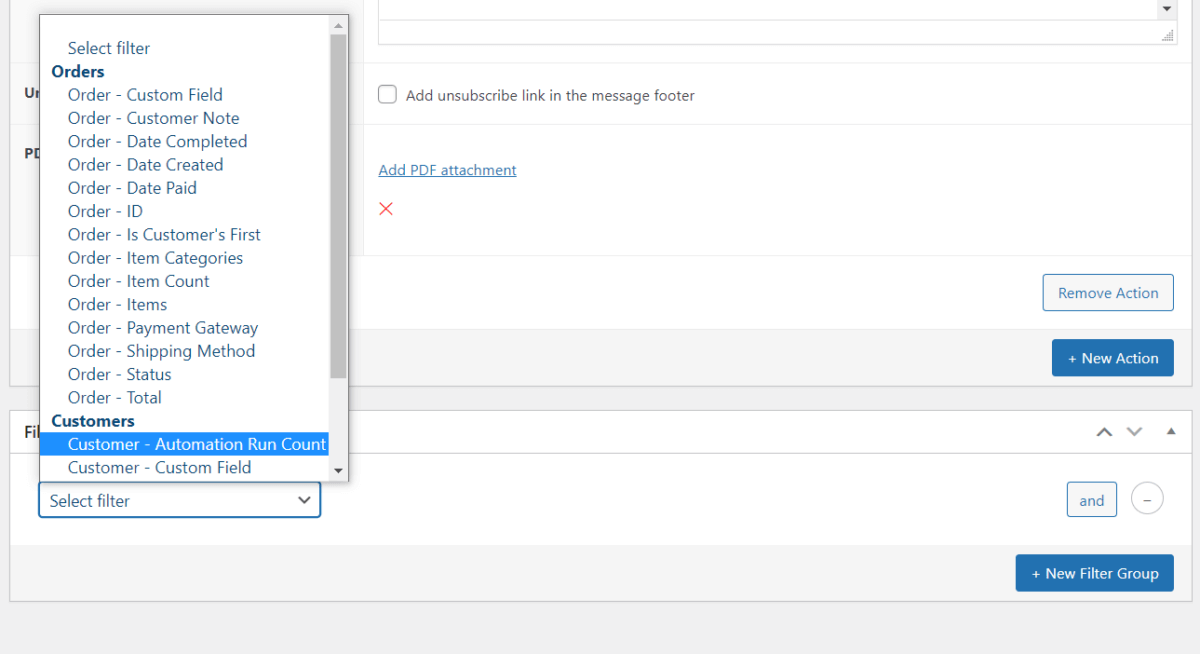1200x654 pixels.
Task: Toggle the 'and' condition button
Action: tap(1091, 499)
